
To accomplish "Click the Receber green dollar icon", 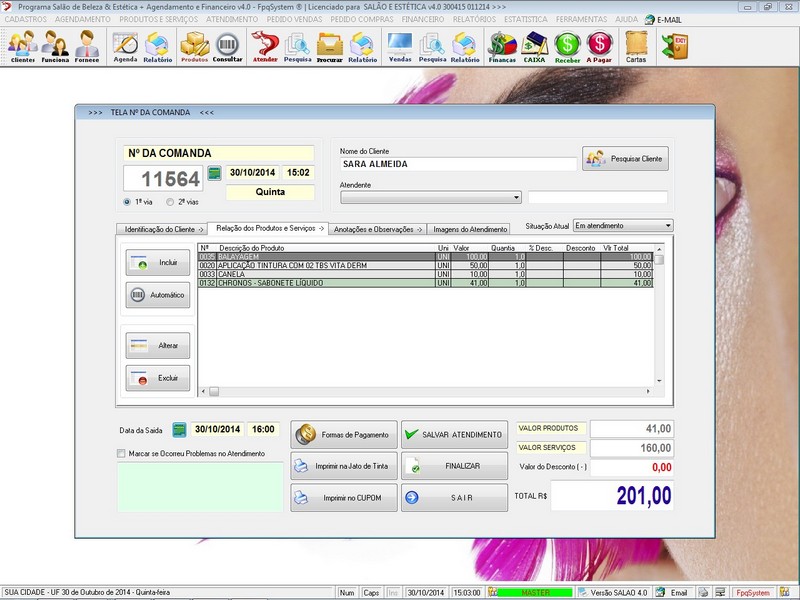I will (x=567, y=46).
